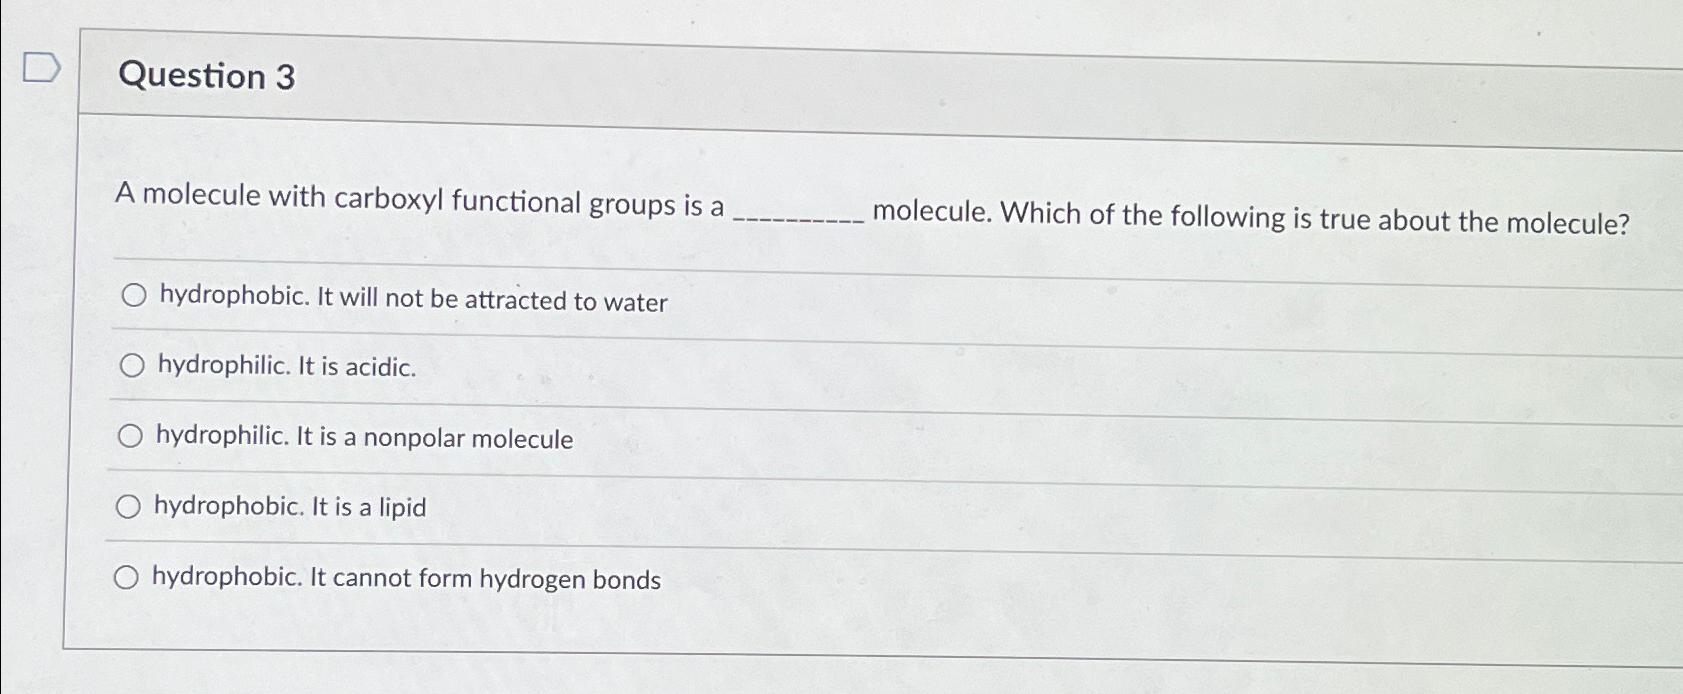Select radio button for 'hydrophobic. It cannot form hydrogen bonds'
The image size is (1683, 694).
pos(129,576)
